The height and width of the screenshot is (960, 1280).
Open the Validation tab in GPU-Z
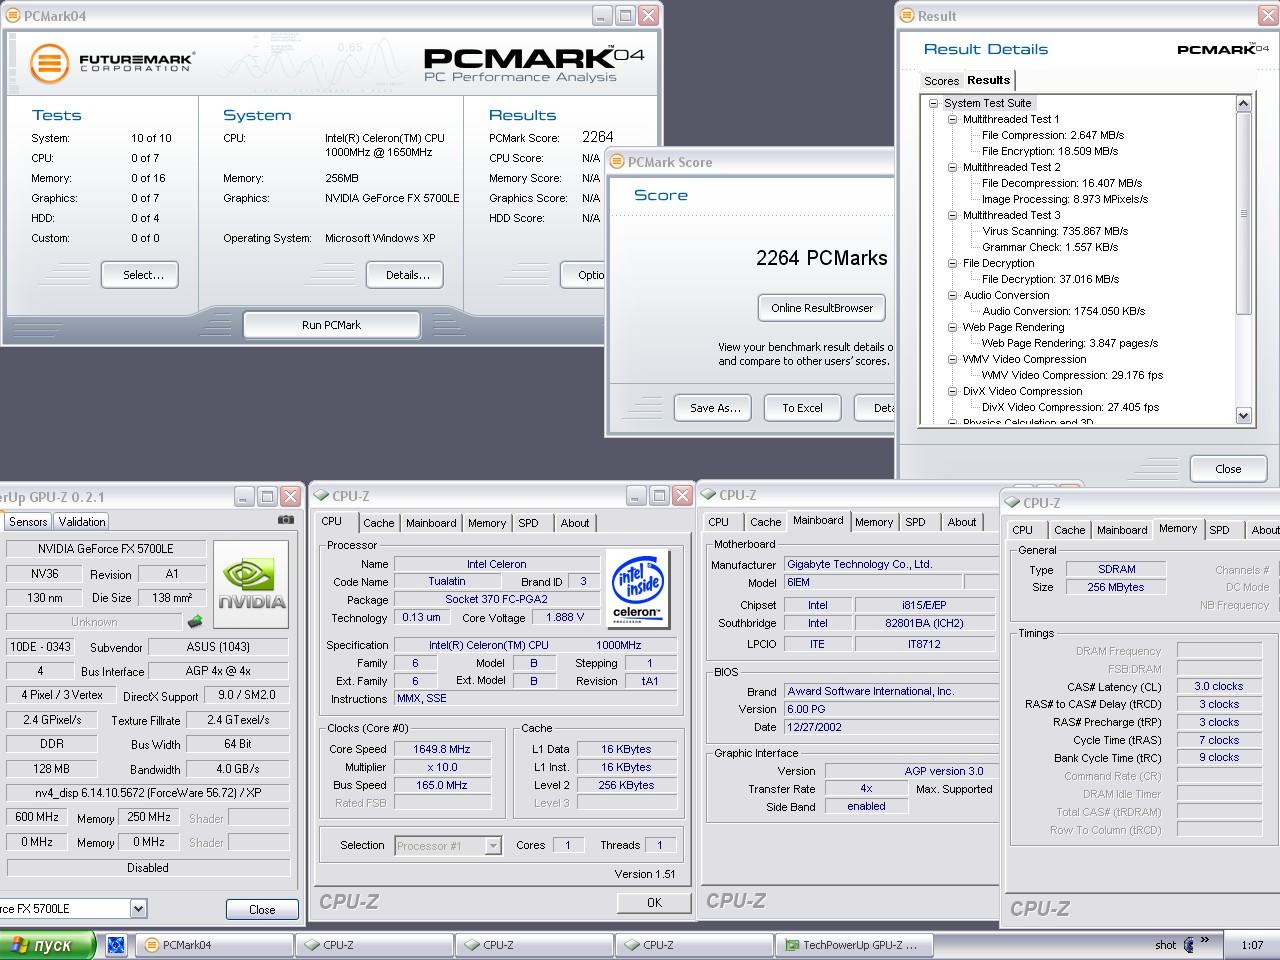[x=82, y=522]
